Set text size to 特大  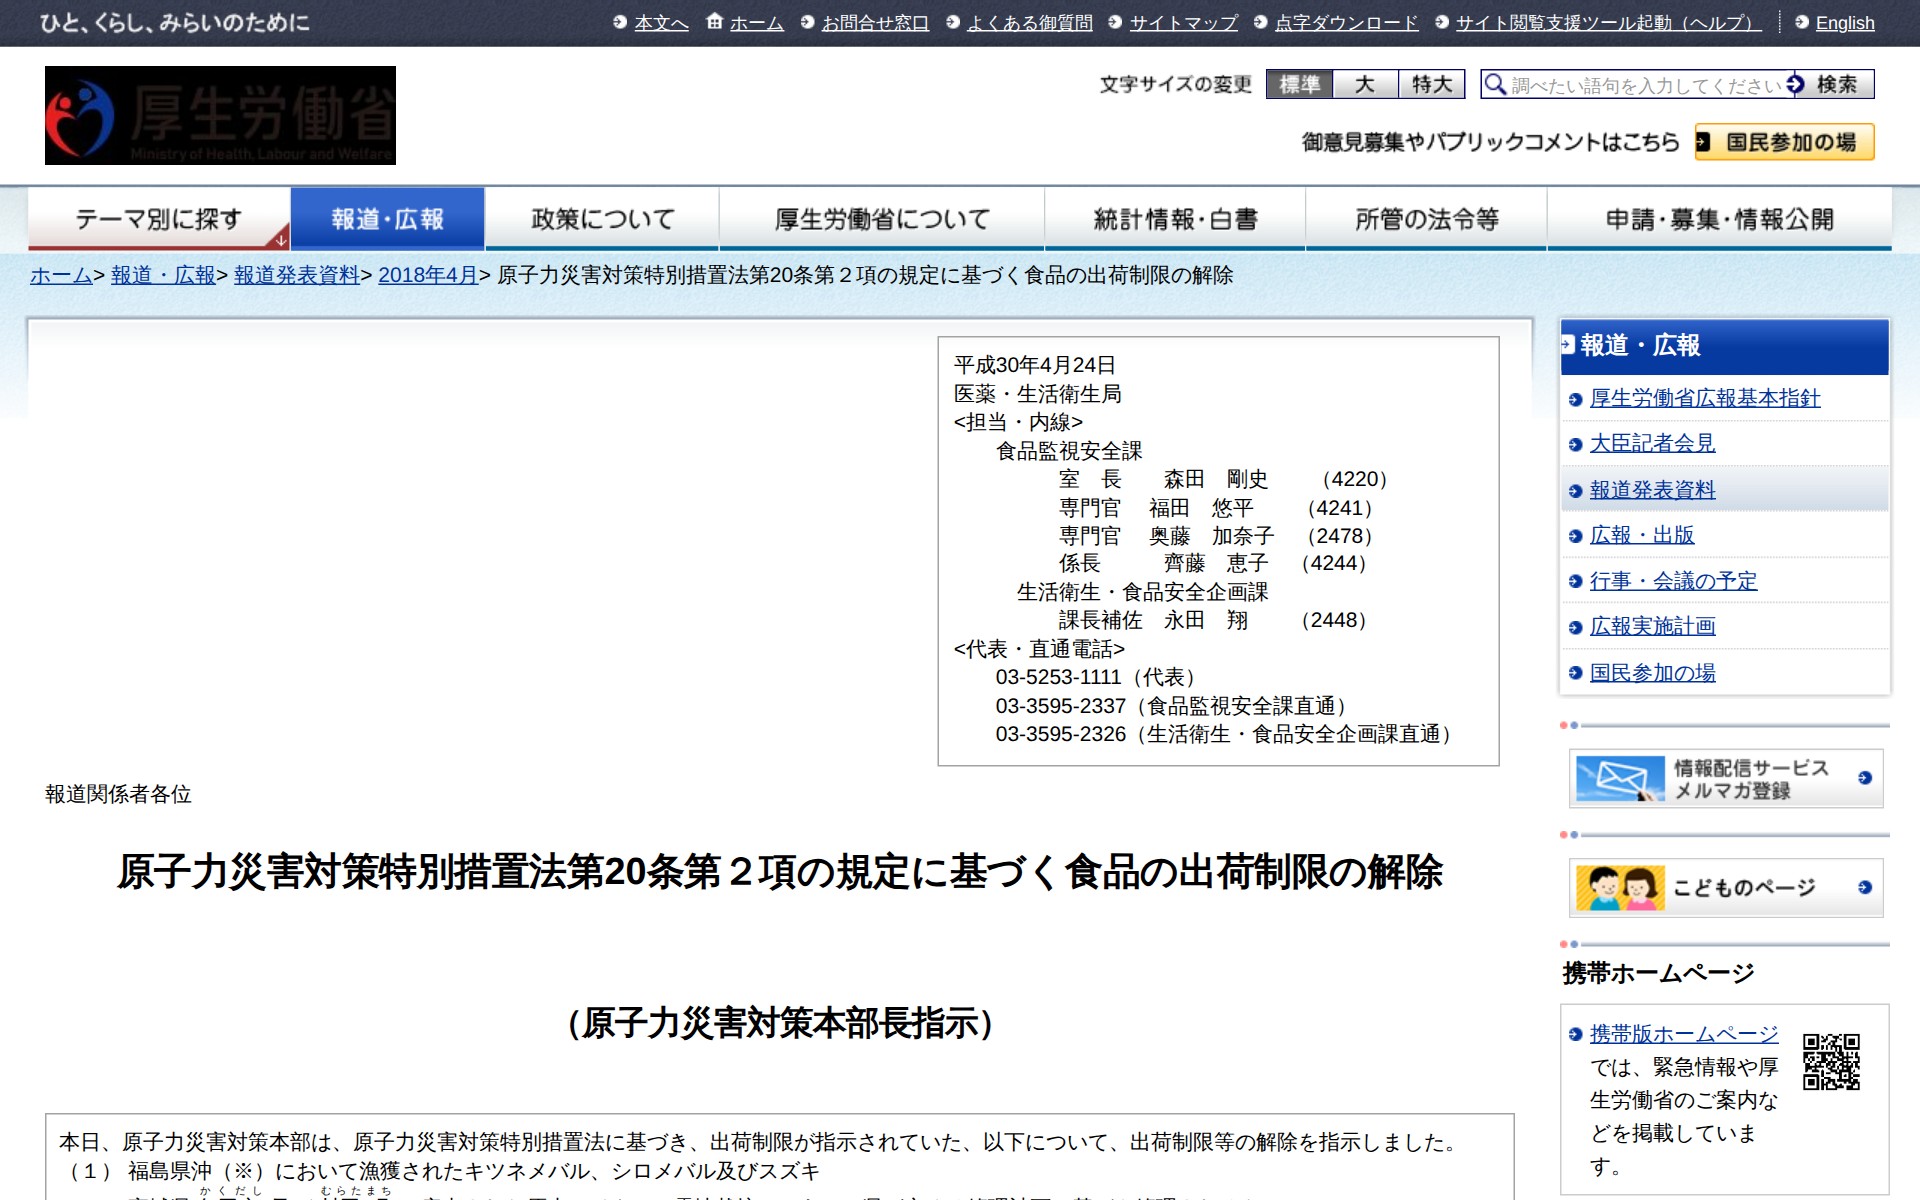(x=1431, y=84)
